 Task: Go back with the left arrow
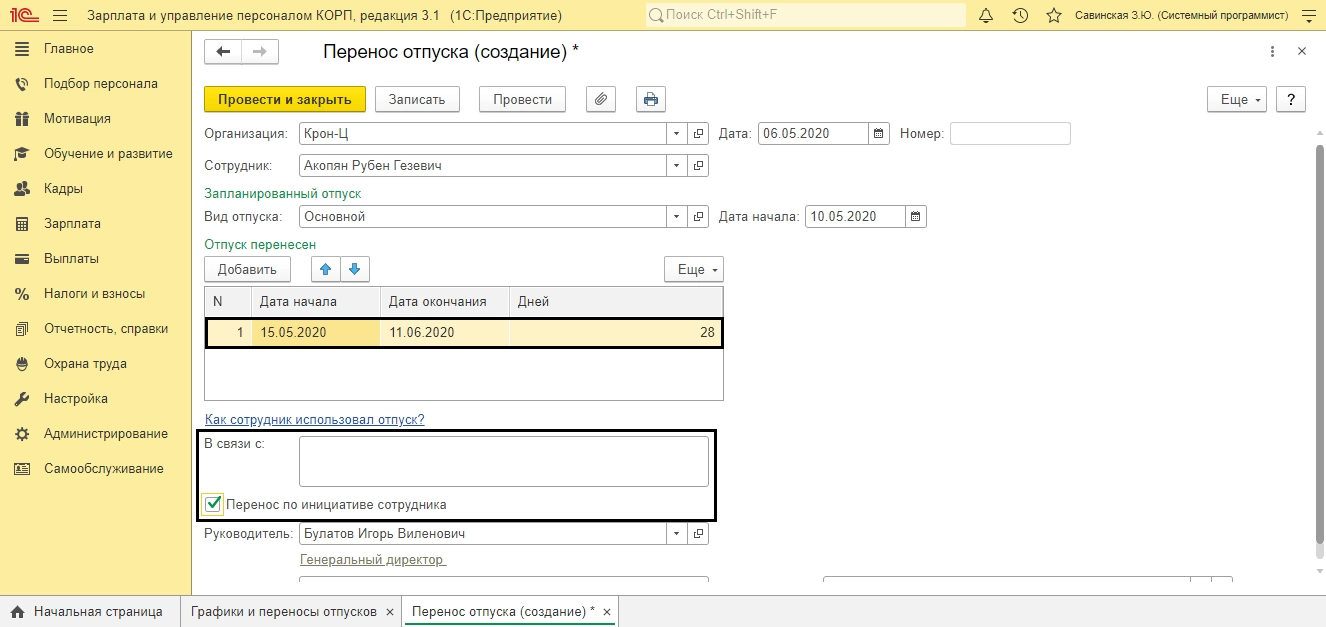pos(223,52)
